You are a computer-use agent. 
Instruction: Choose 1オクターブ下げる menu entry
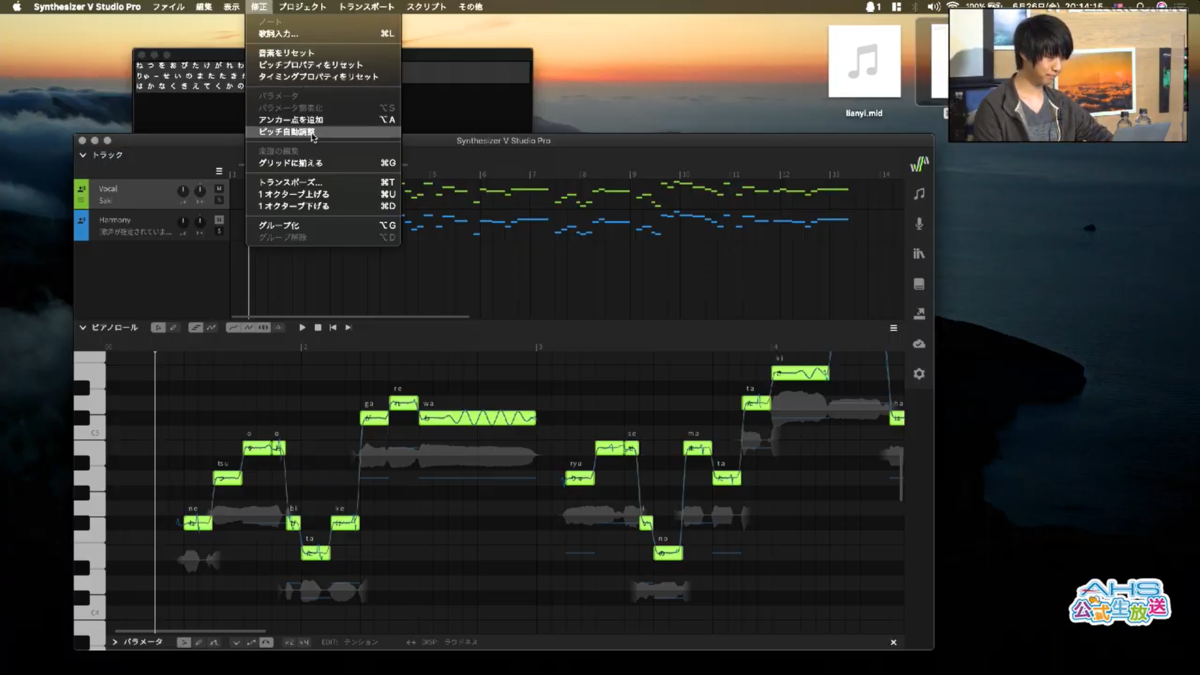(x=323, y=206)
